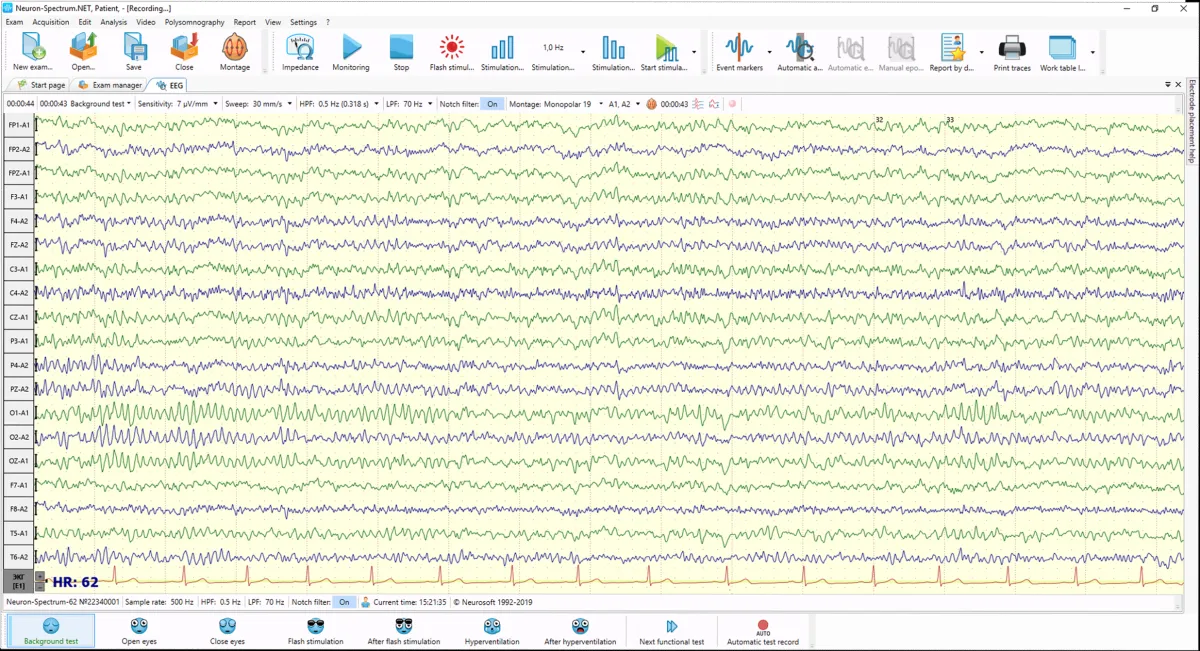Increase ECG channel gain with plus button
Screen dimensions: 1200x651
pyautogui.click(x=40, y=576)
